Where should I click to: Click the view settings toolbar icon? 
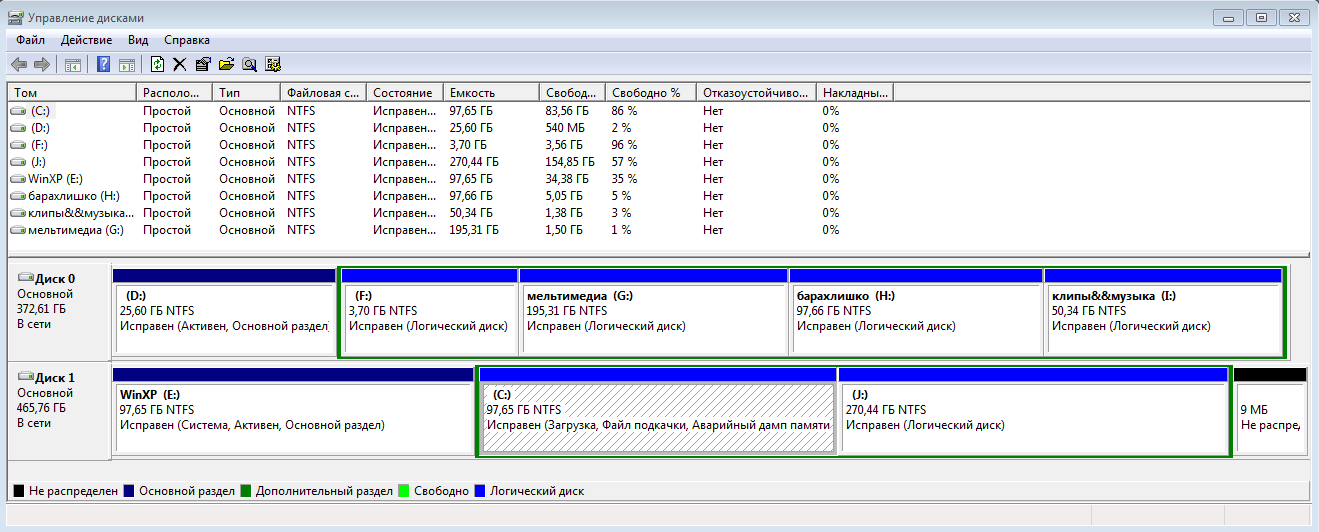pos(272,64)
